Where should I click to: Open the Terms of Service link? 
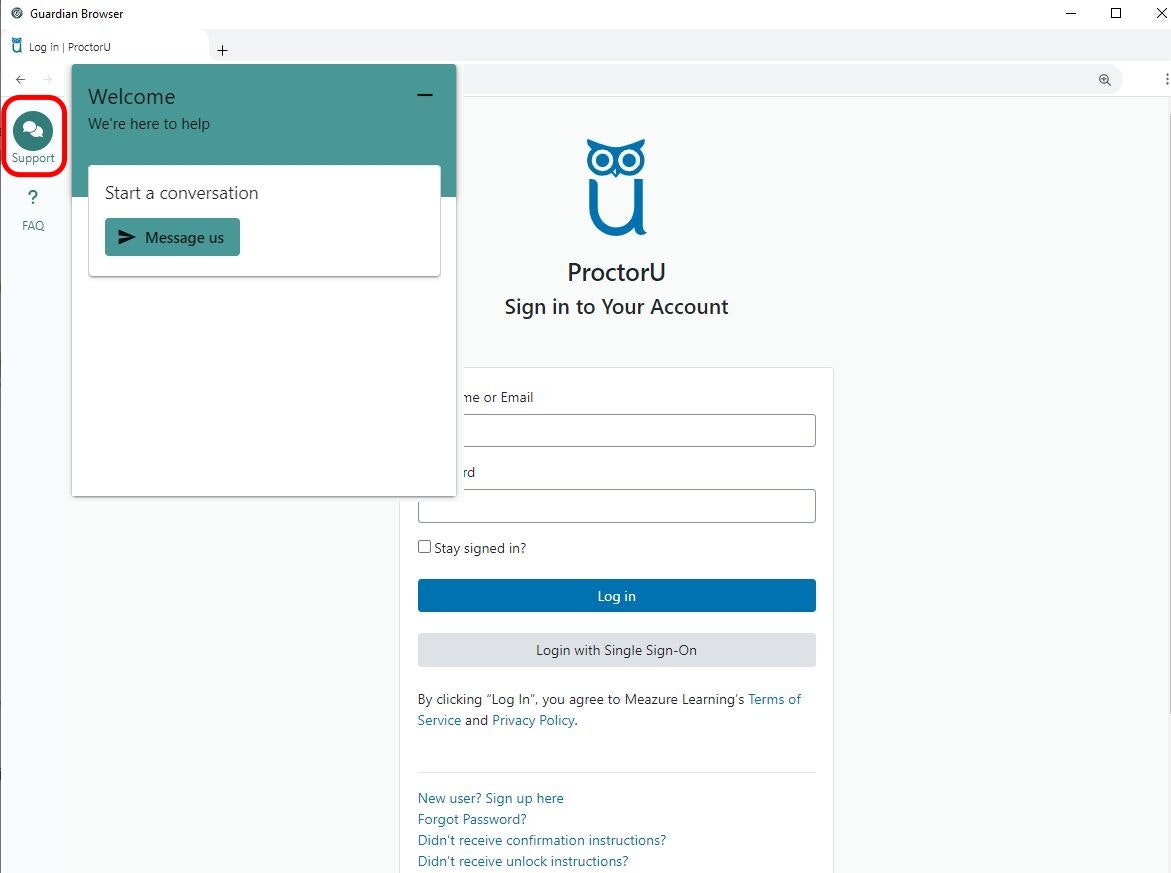774,699
